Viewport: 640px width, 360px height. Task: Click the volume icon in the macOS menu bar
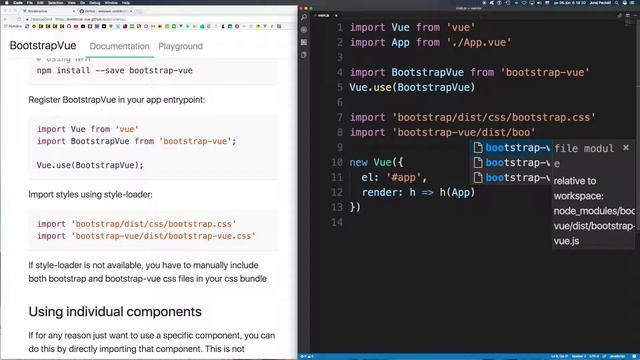coord(539,2)
